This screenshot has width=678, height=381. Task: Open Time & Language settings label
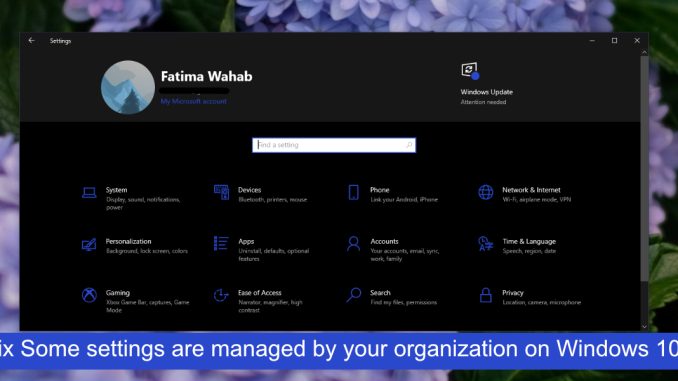pos(529,241)
